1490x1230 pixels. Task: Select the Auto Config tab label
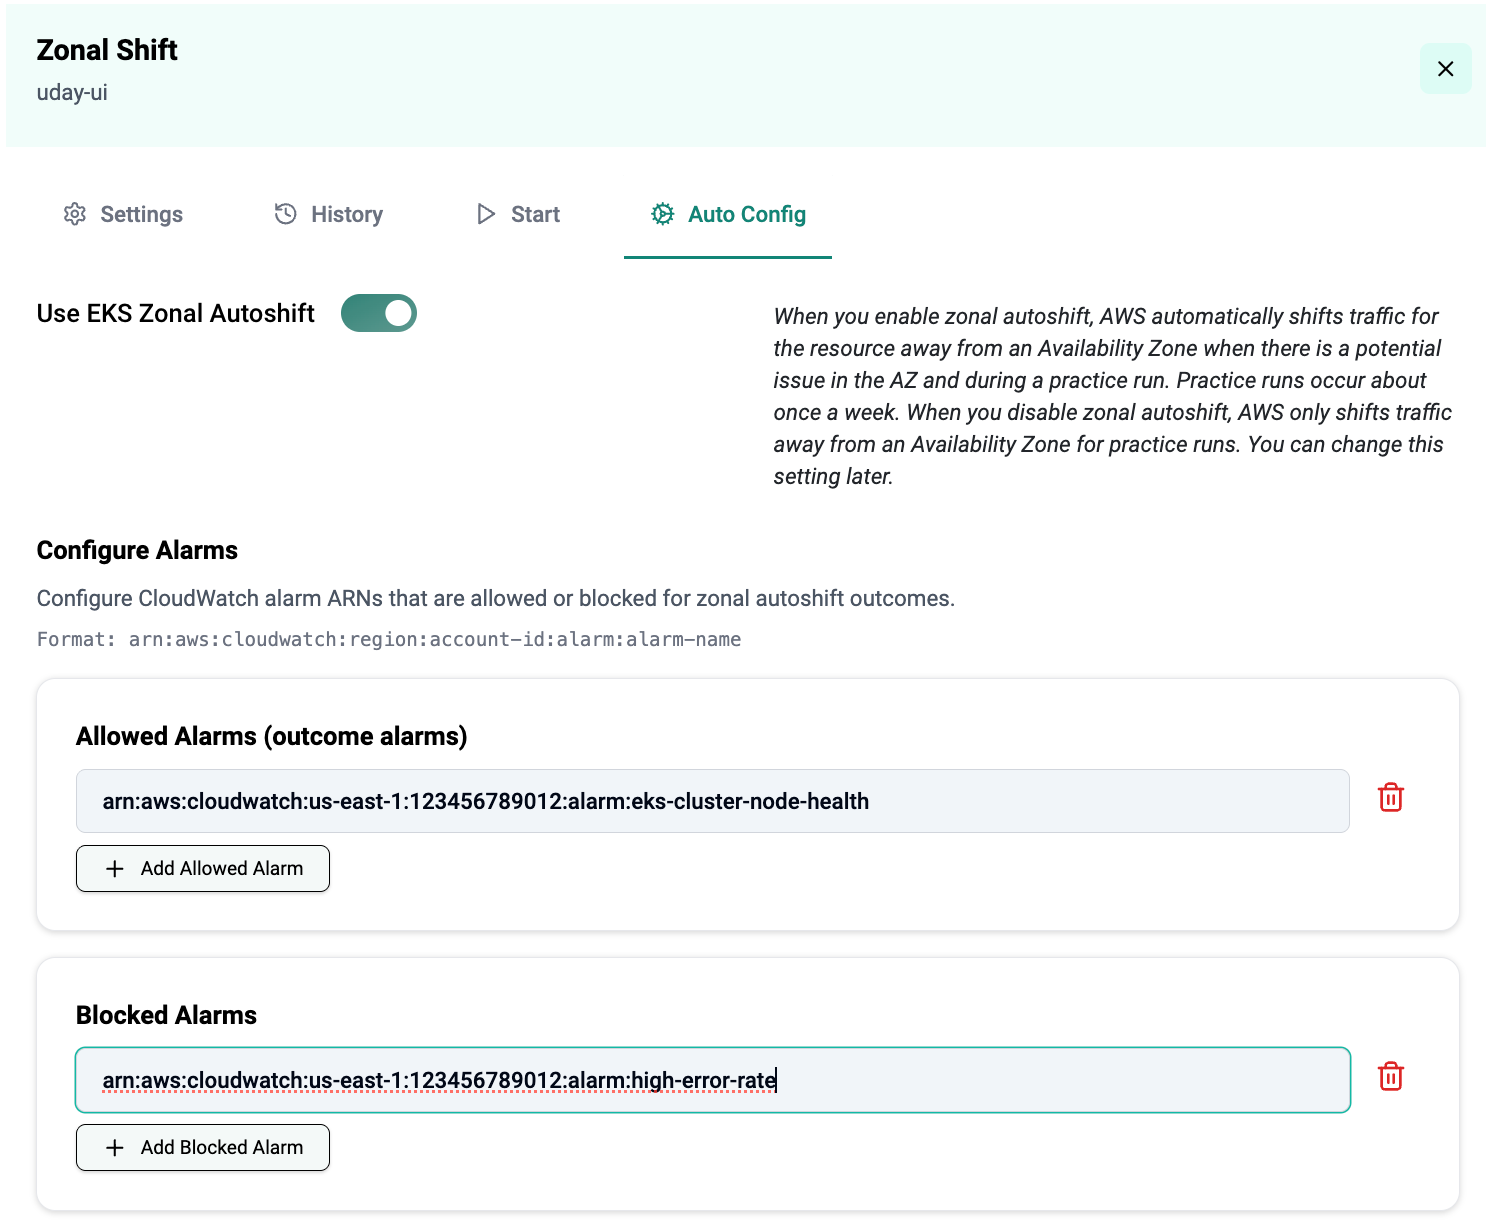747,214
